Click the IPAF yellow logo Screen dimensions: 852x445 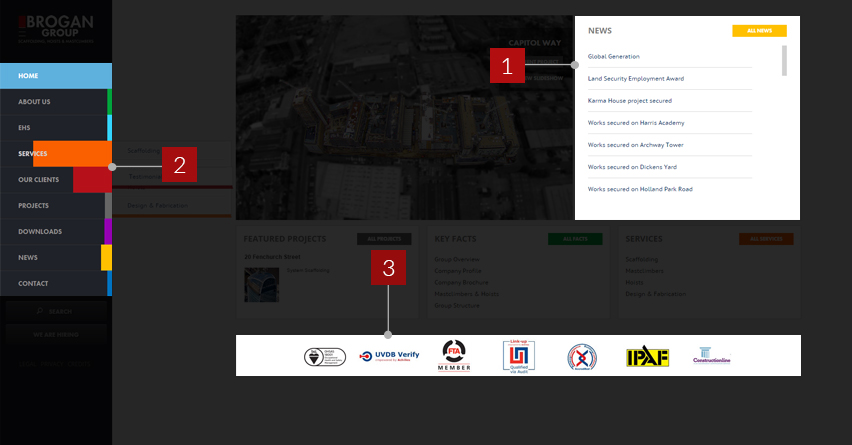(646, 357)
